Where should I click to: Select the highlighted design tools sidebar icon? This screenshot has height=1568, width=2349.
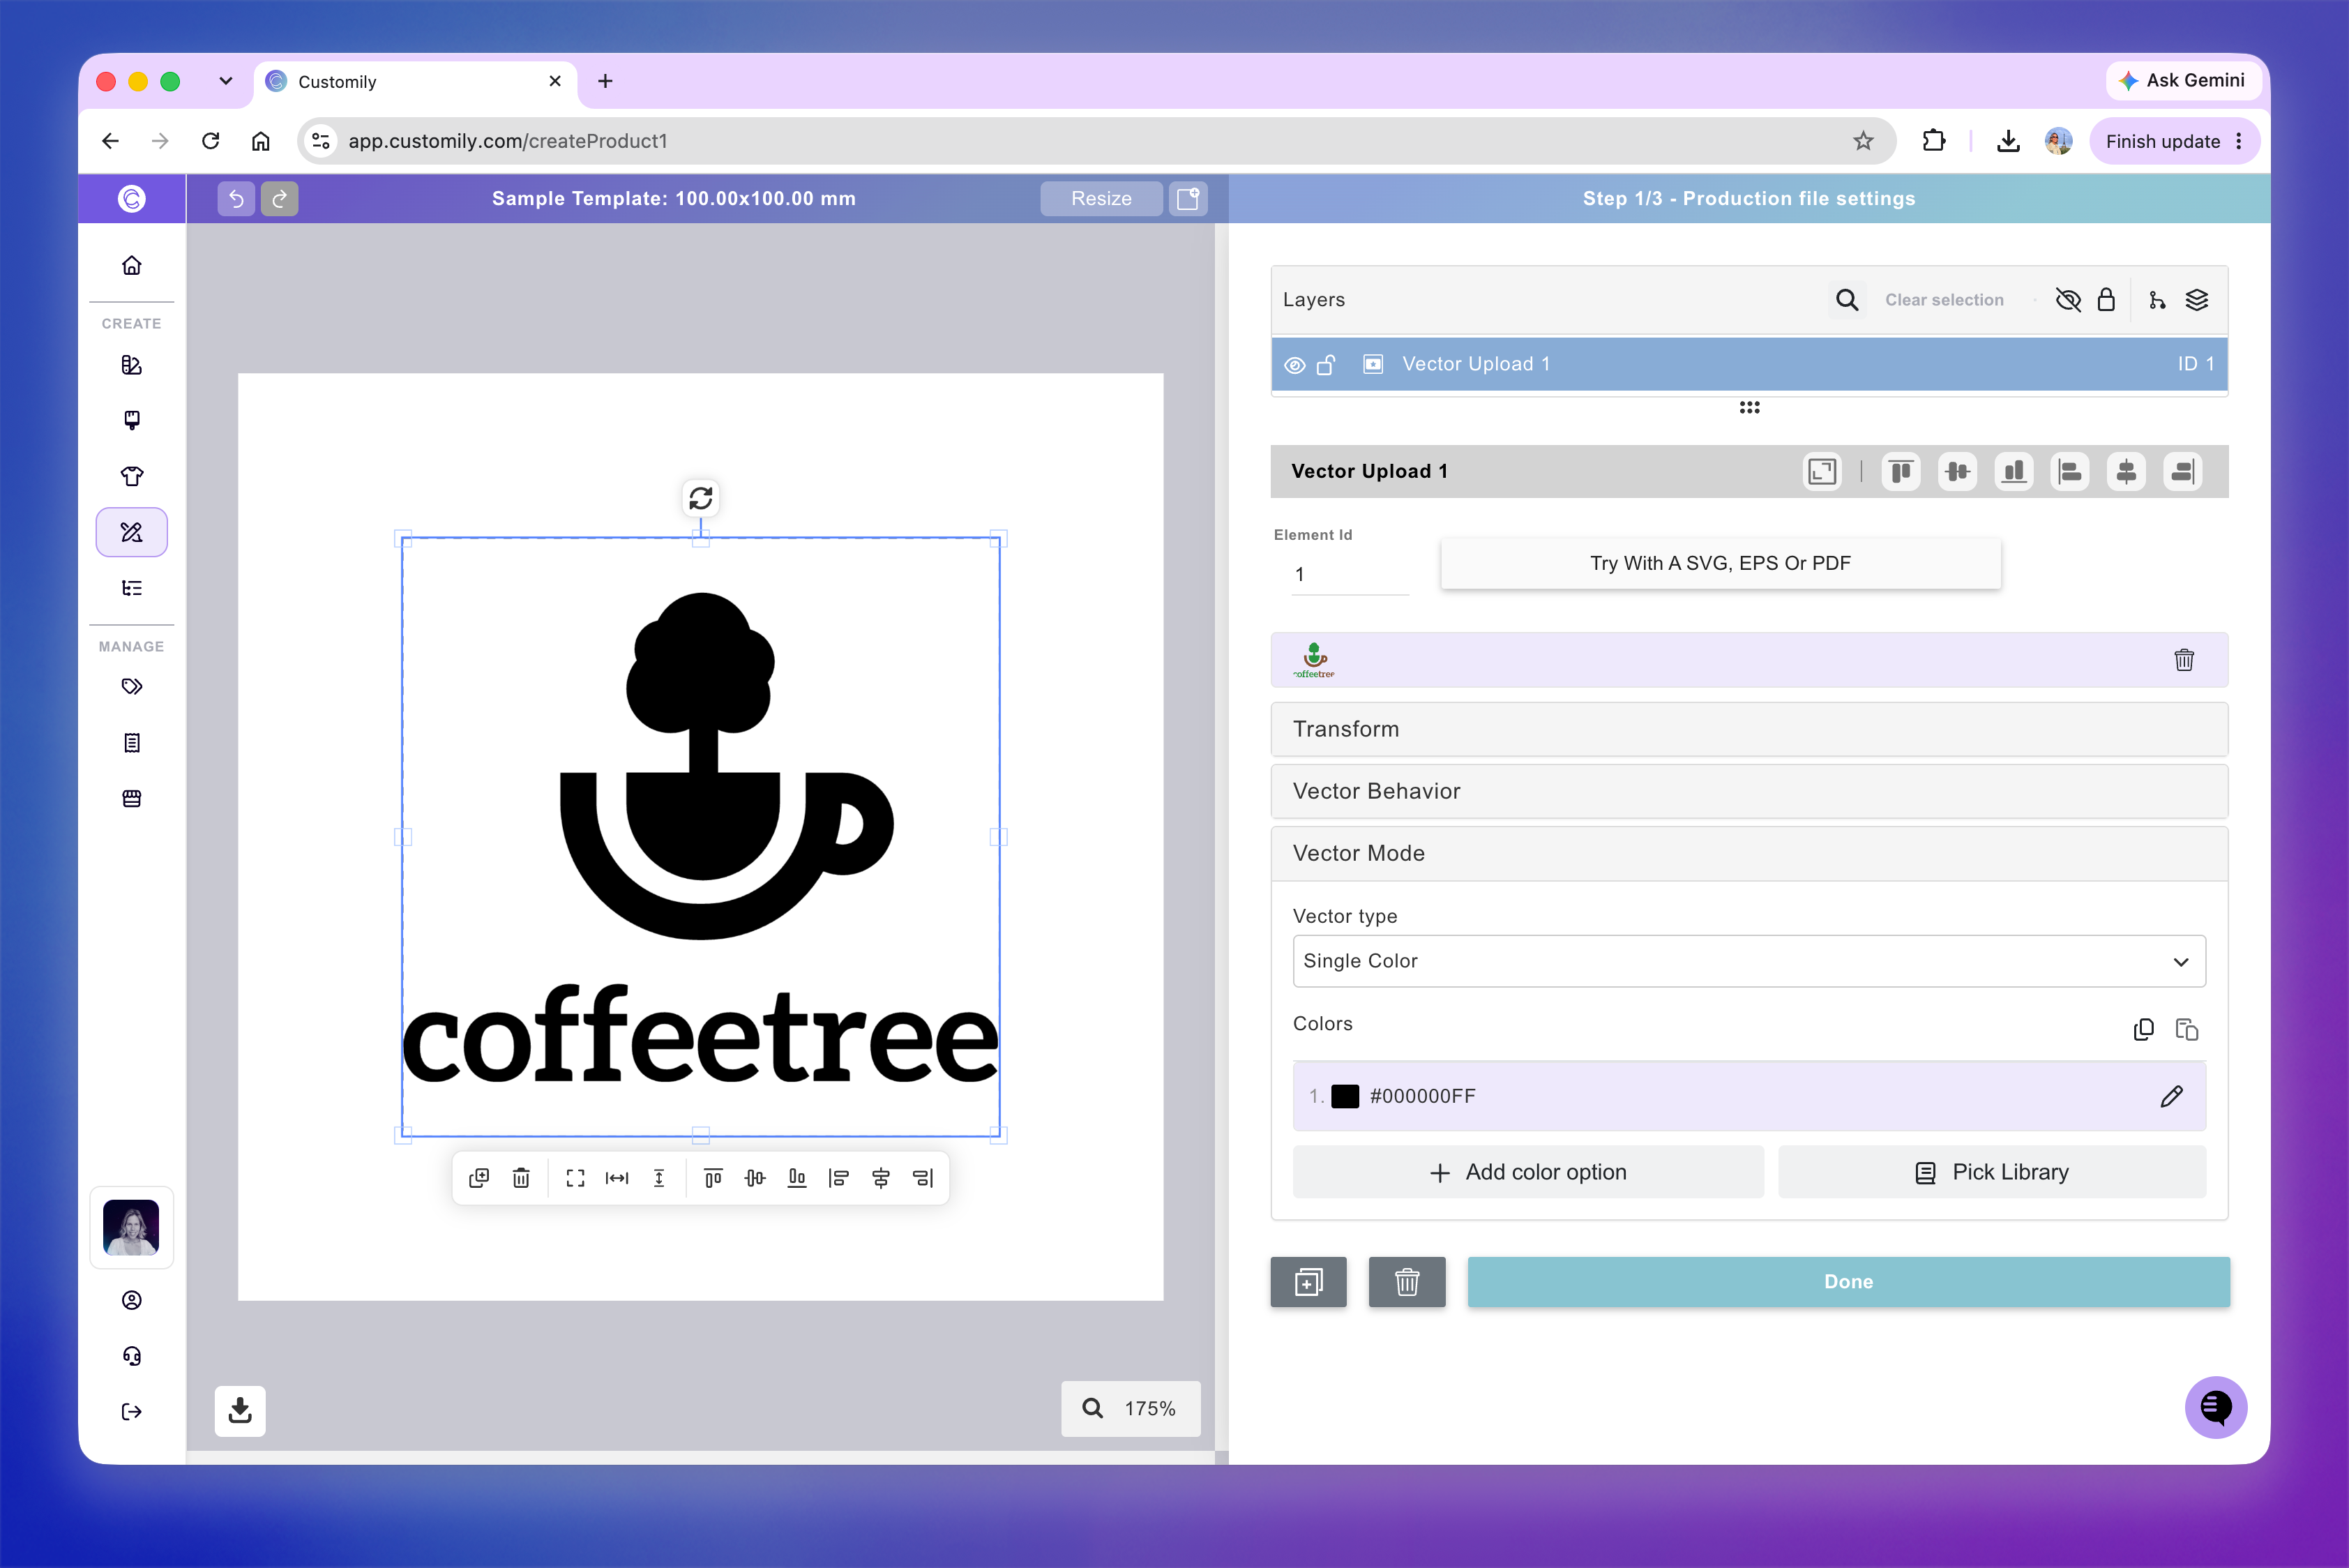click(132, 532)
